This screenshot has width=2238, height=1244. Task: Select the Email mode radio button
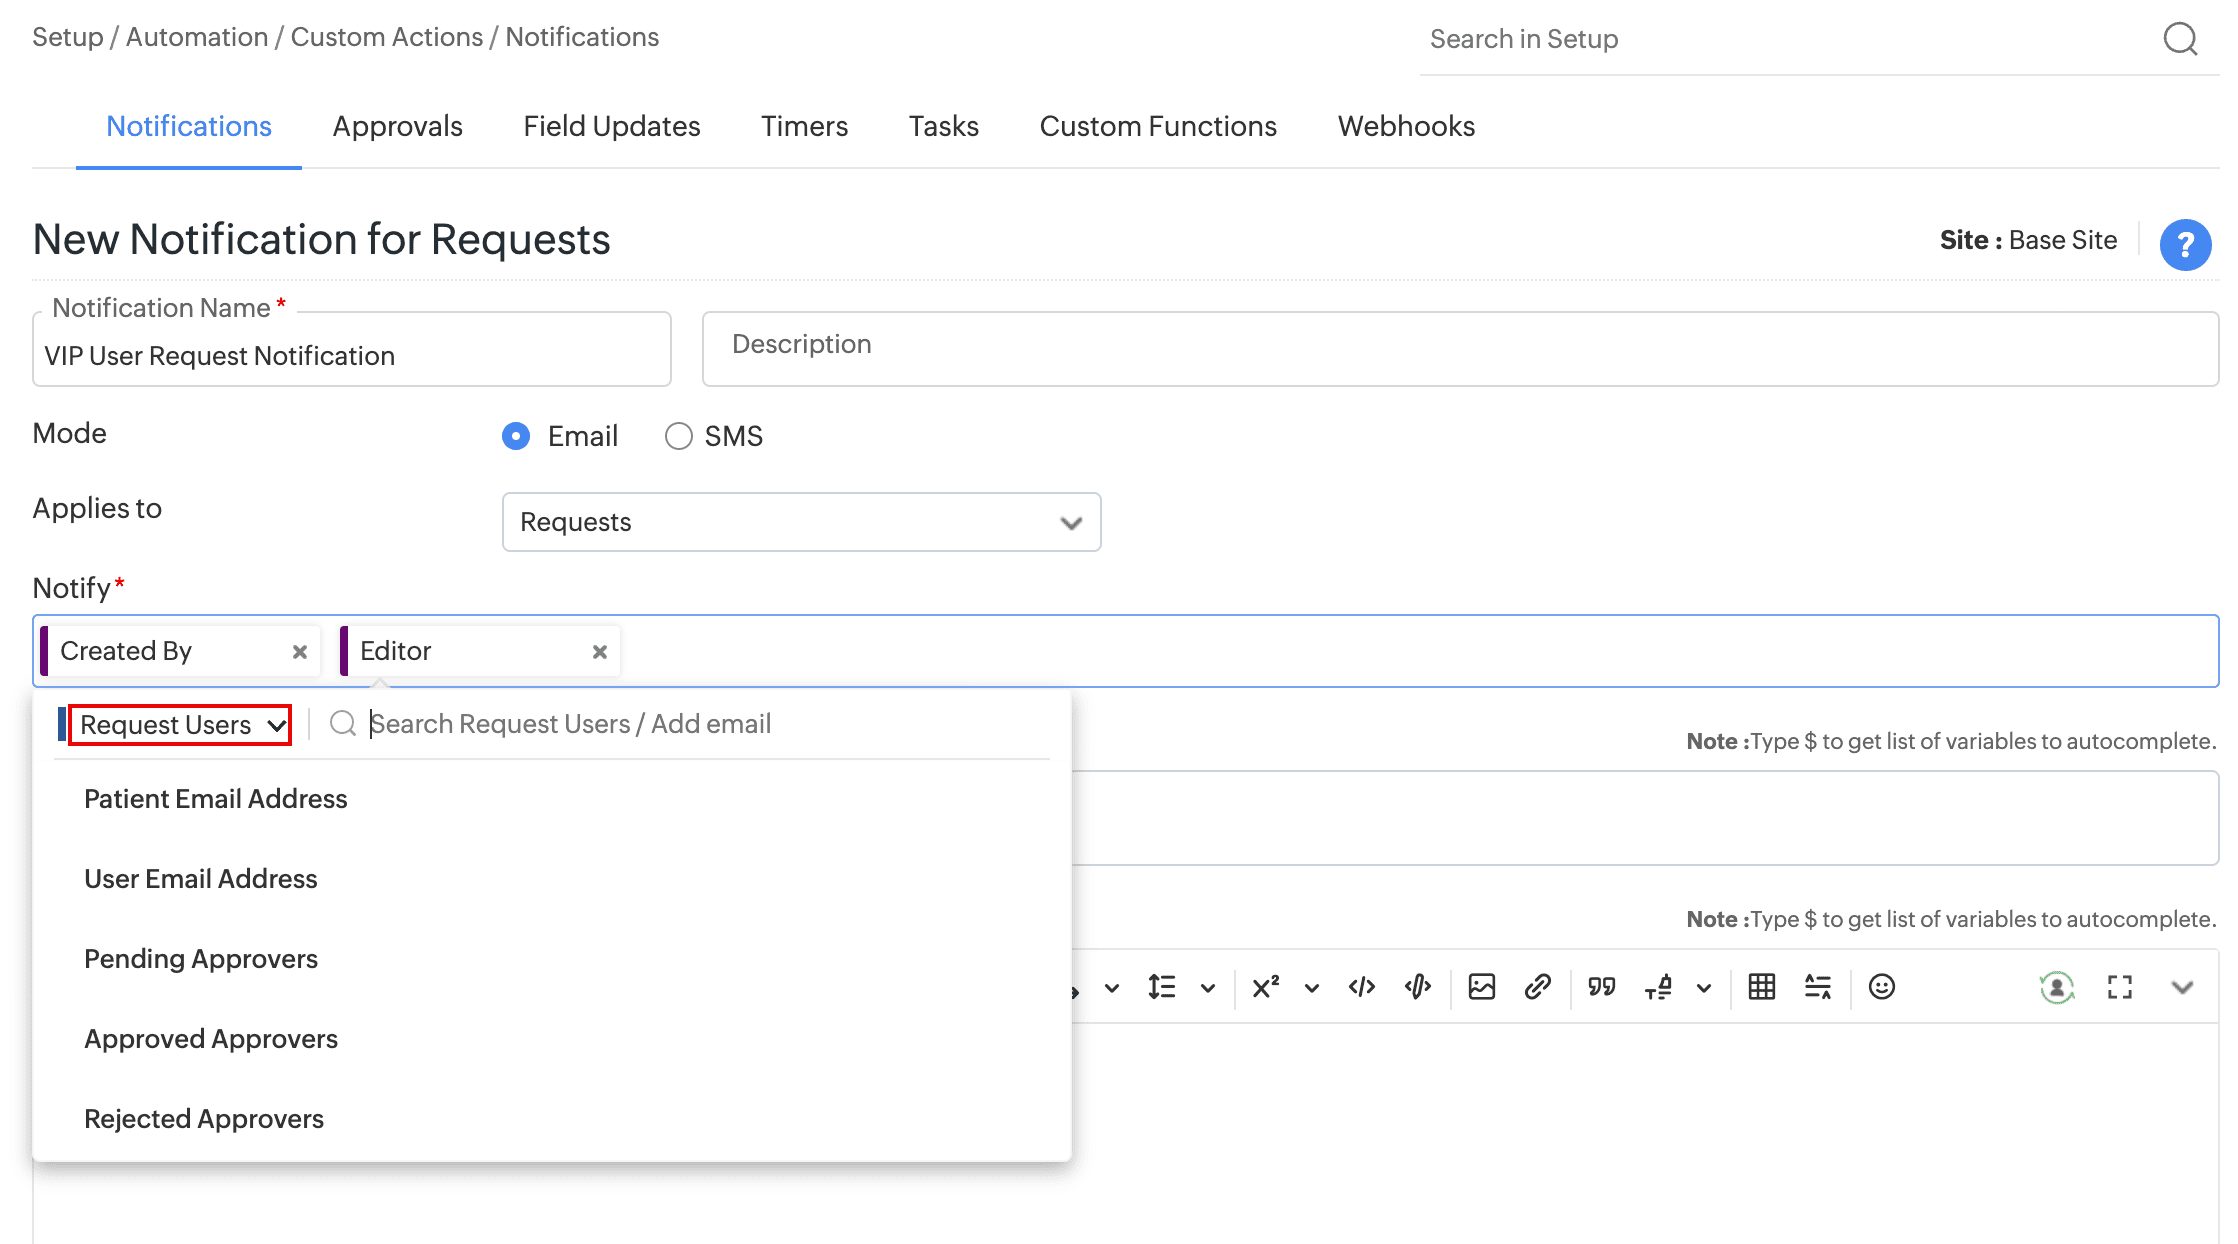(516, 436)
